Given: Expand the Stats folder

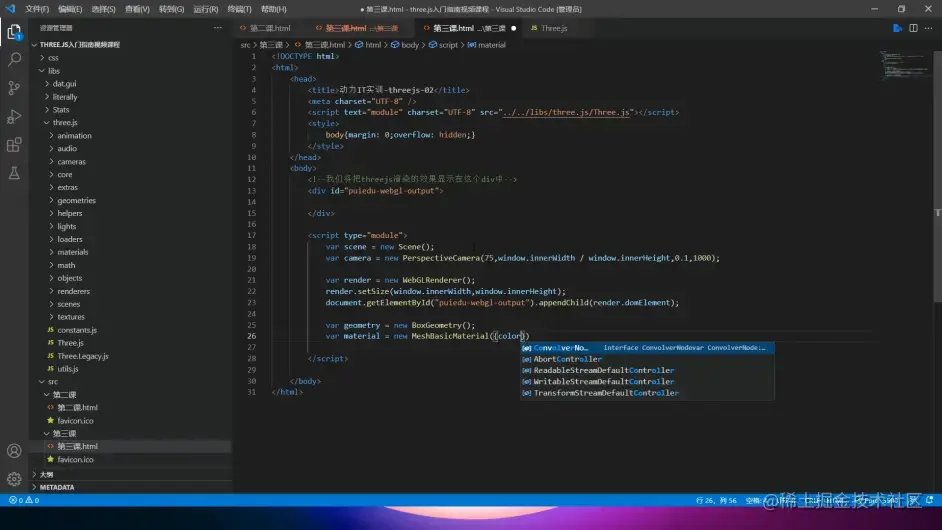Looking at the screenshot, I should click(61, 110).
